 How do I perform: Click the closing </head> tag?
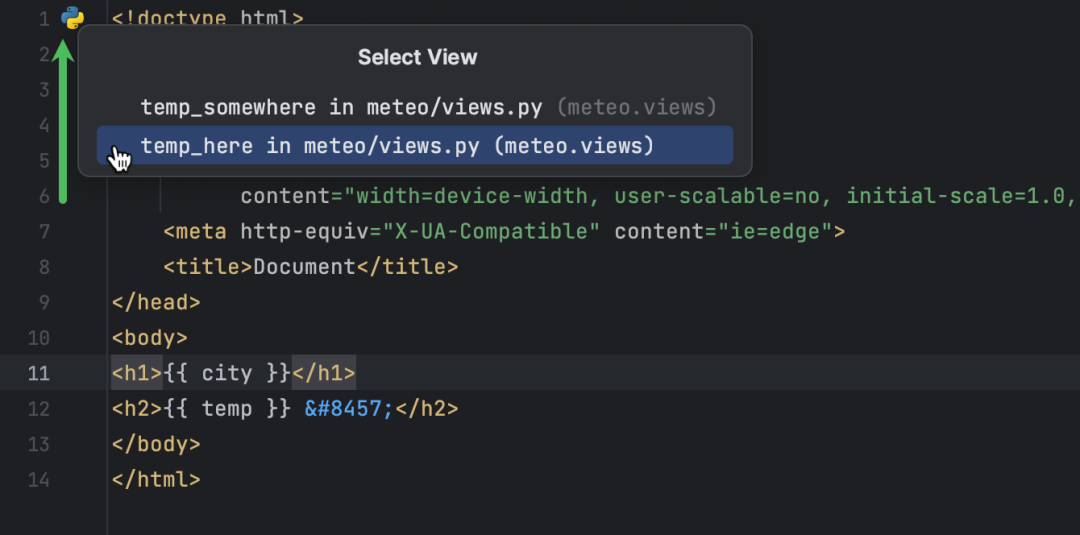(156, 302)
